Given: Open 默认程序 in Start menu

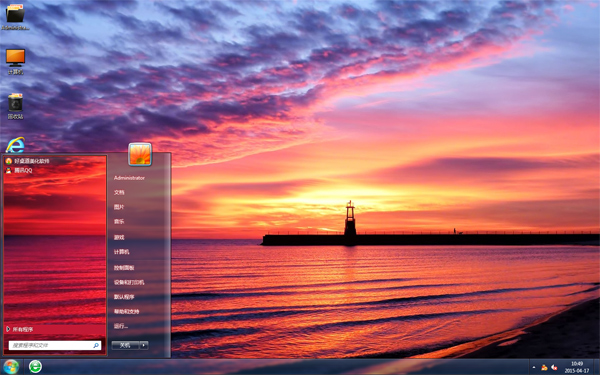Looking at the screenshot, I should [124, 297].
